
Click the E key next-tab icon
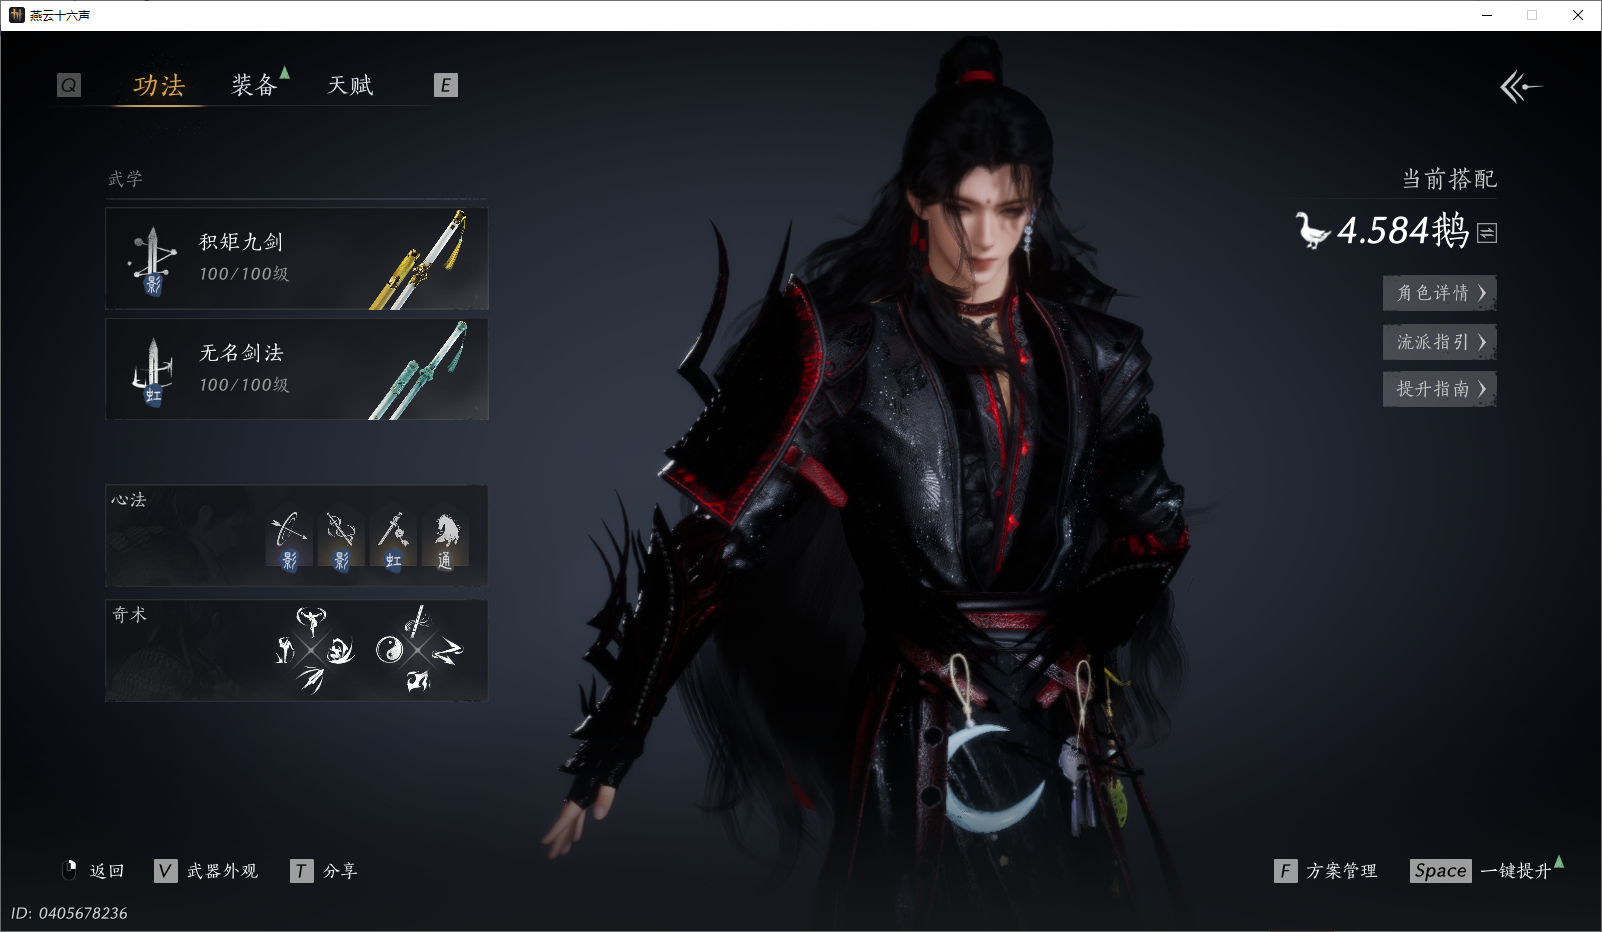tap(446, 85)
